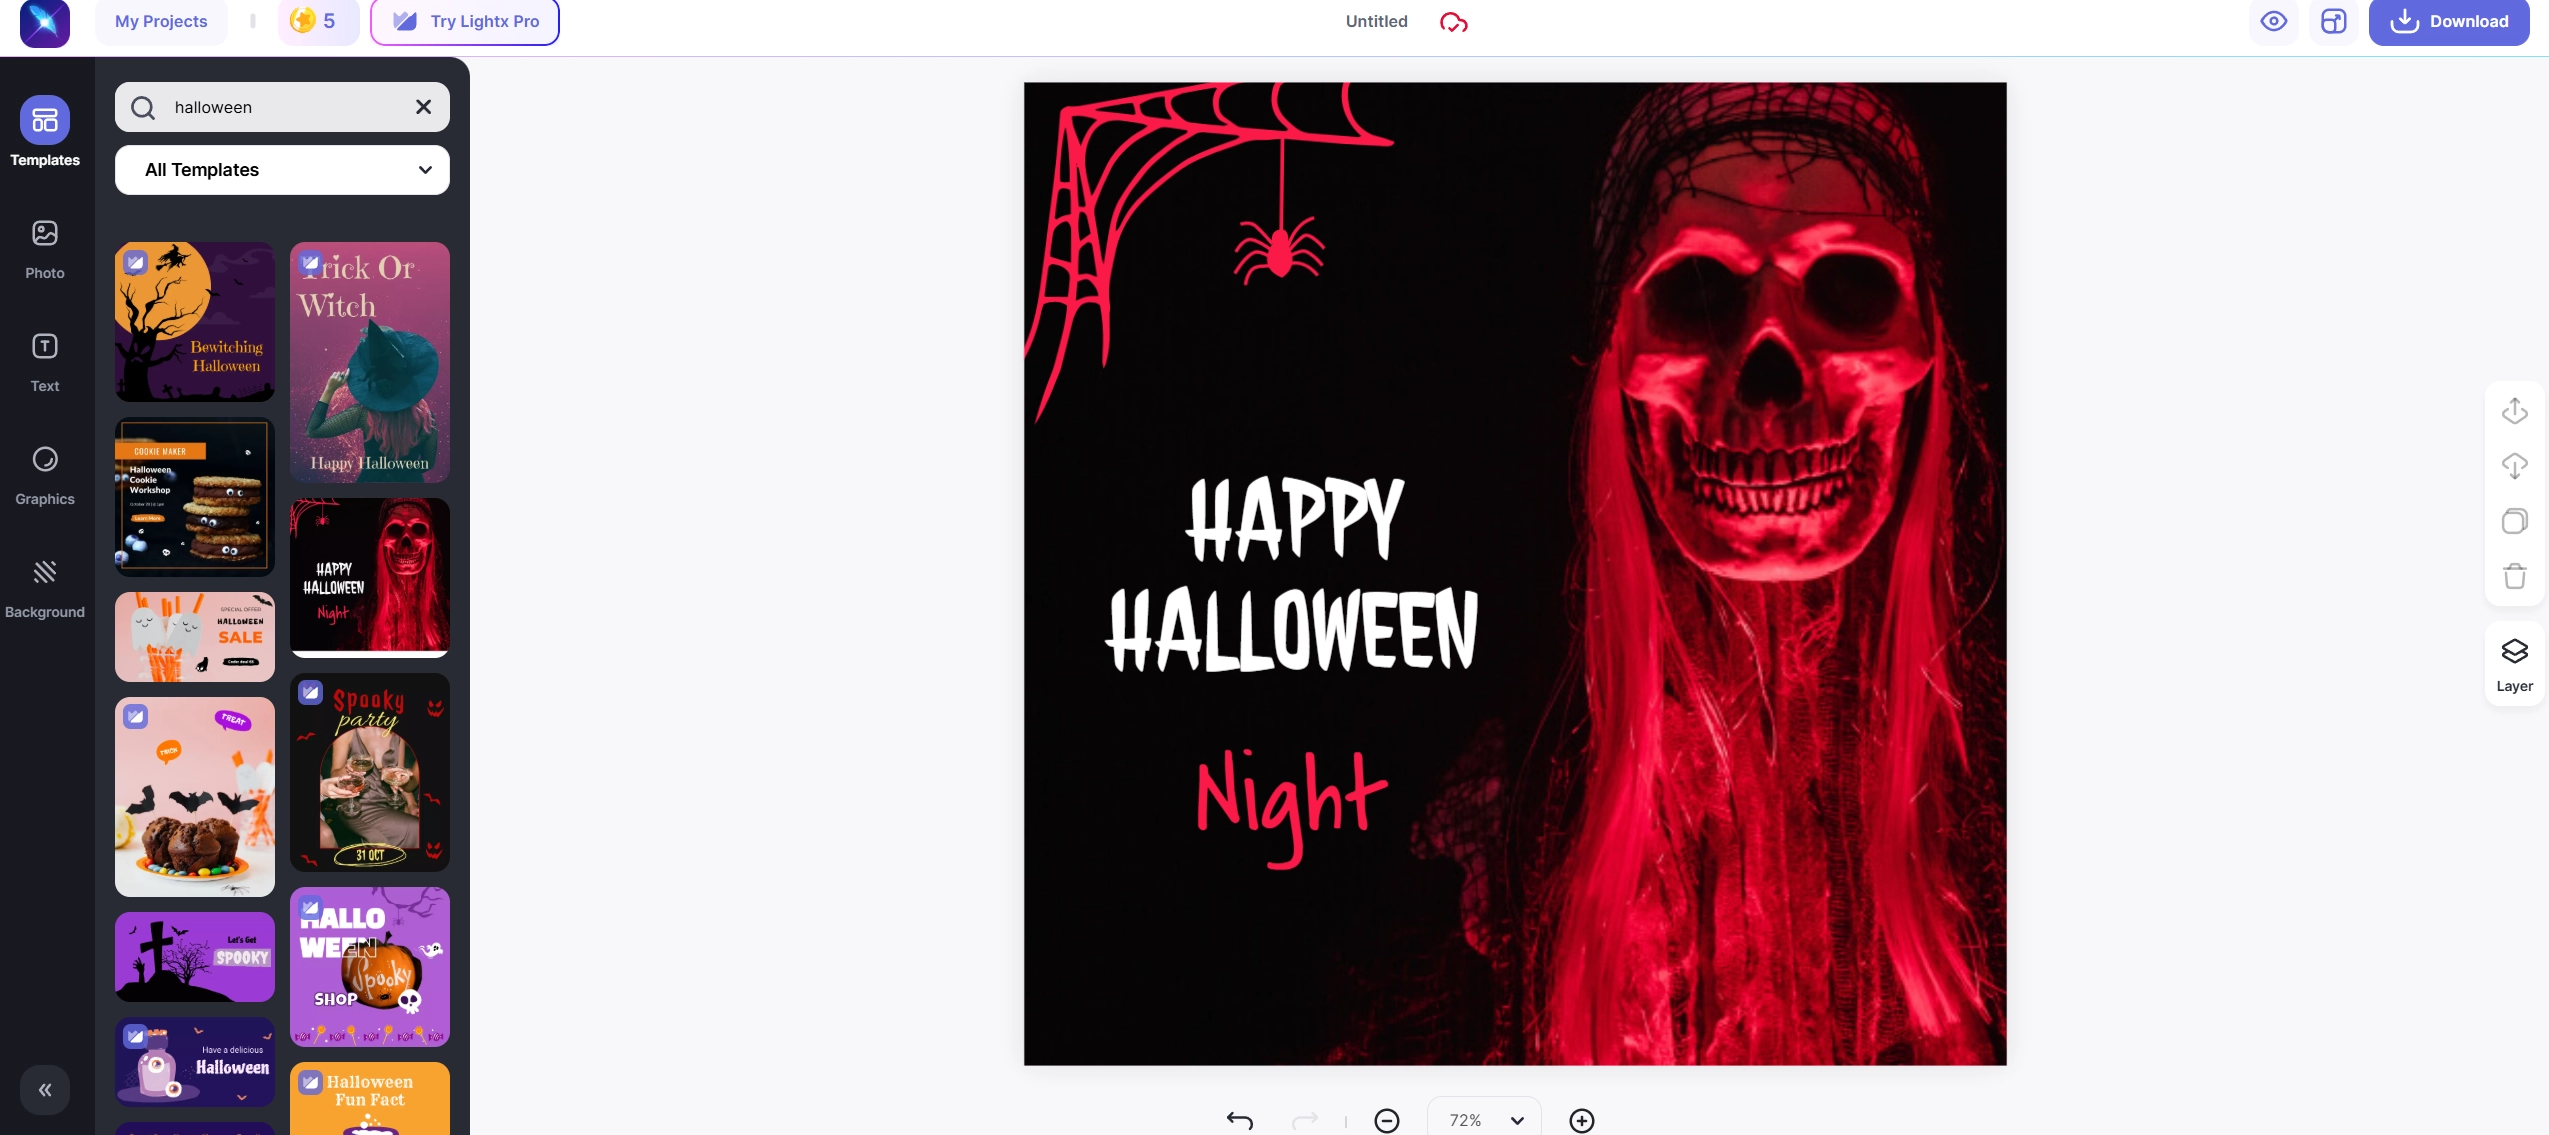Select the Spooky Party template thumbnail
Screen dimensions: 2549x1135
[370, 773]
